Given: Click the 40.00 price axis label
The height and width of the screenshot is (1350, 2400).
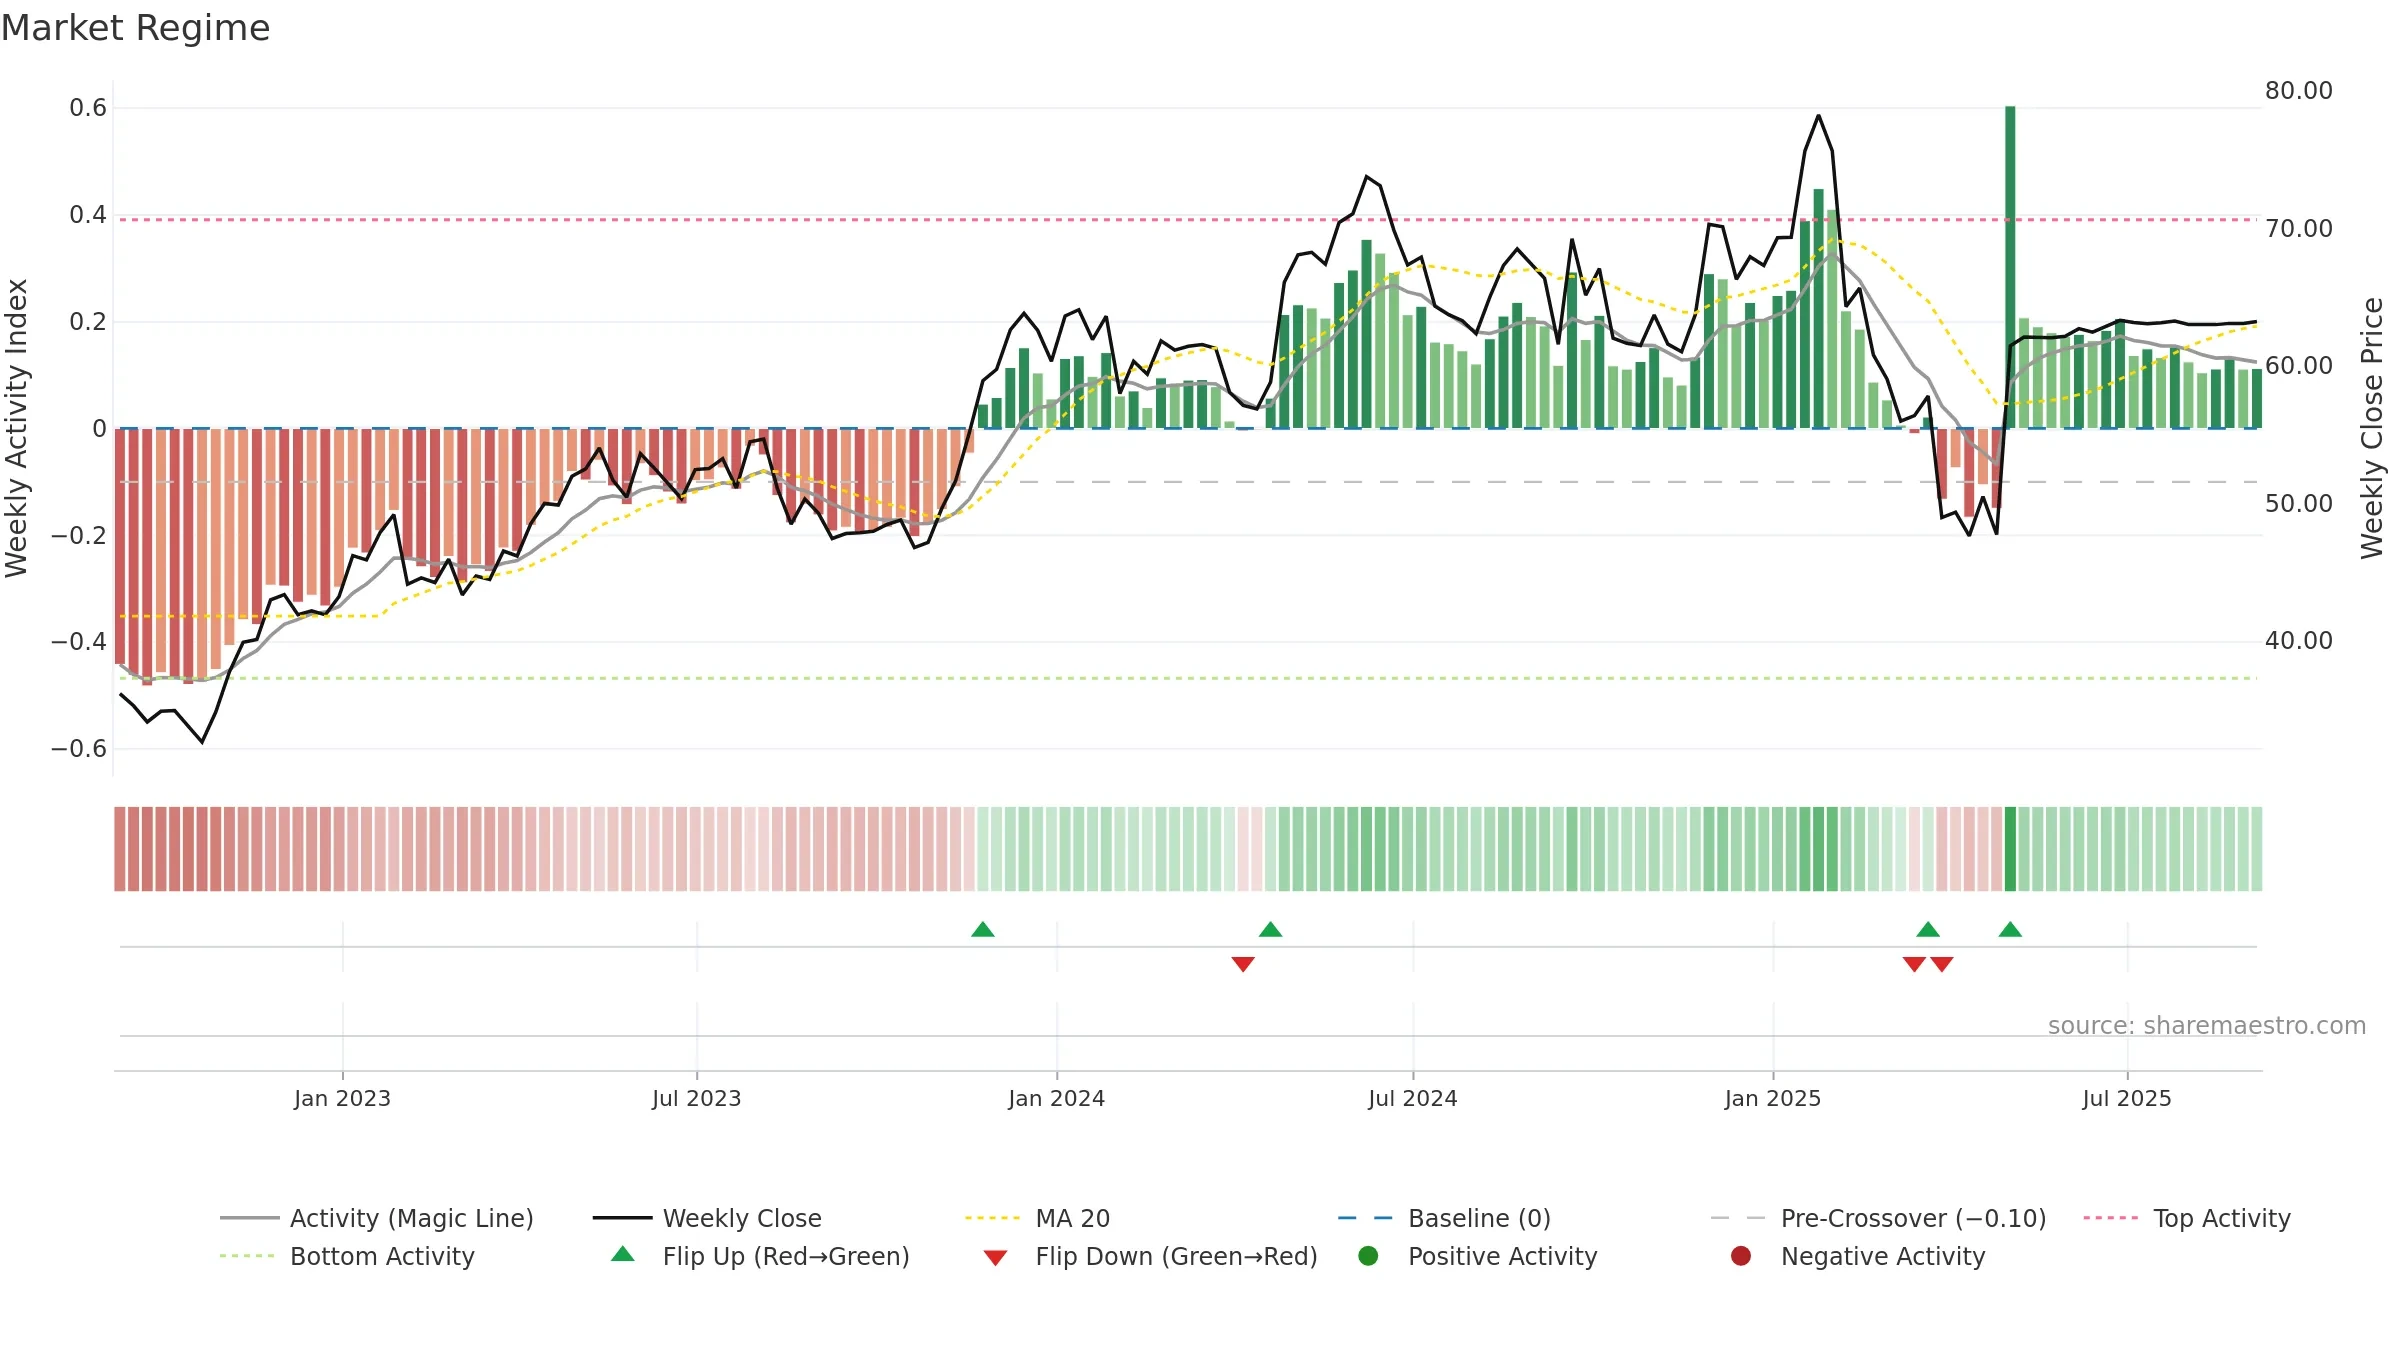Looking at the screenshot, I should tap(2299, 641).
